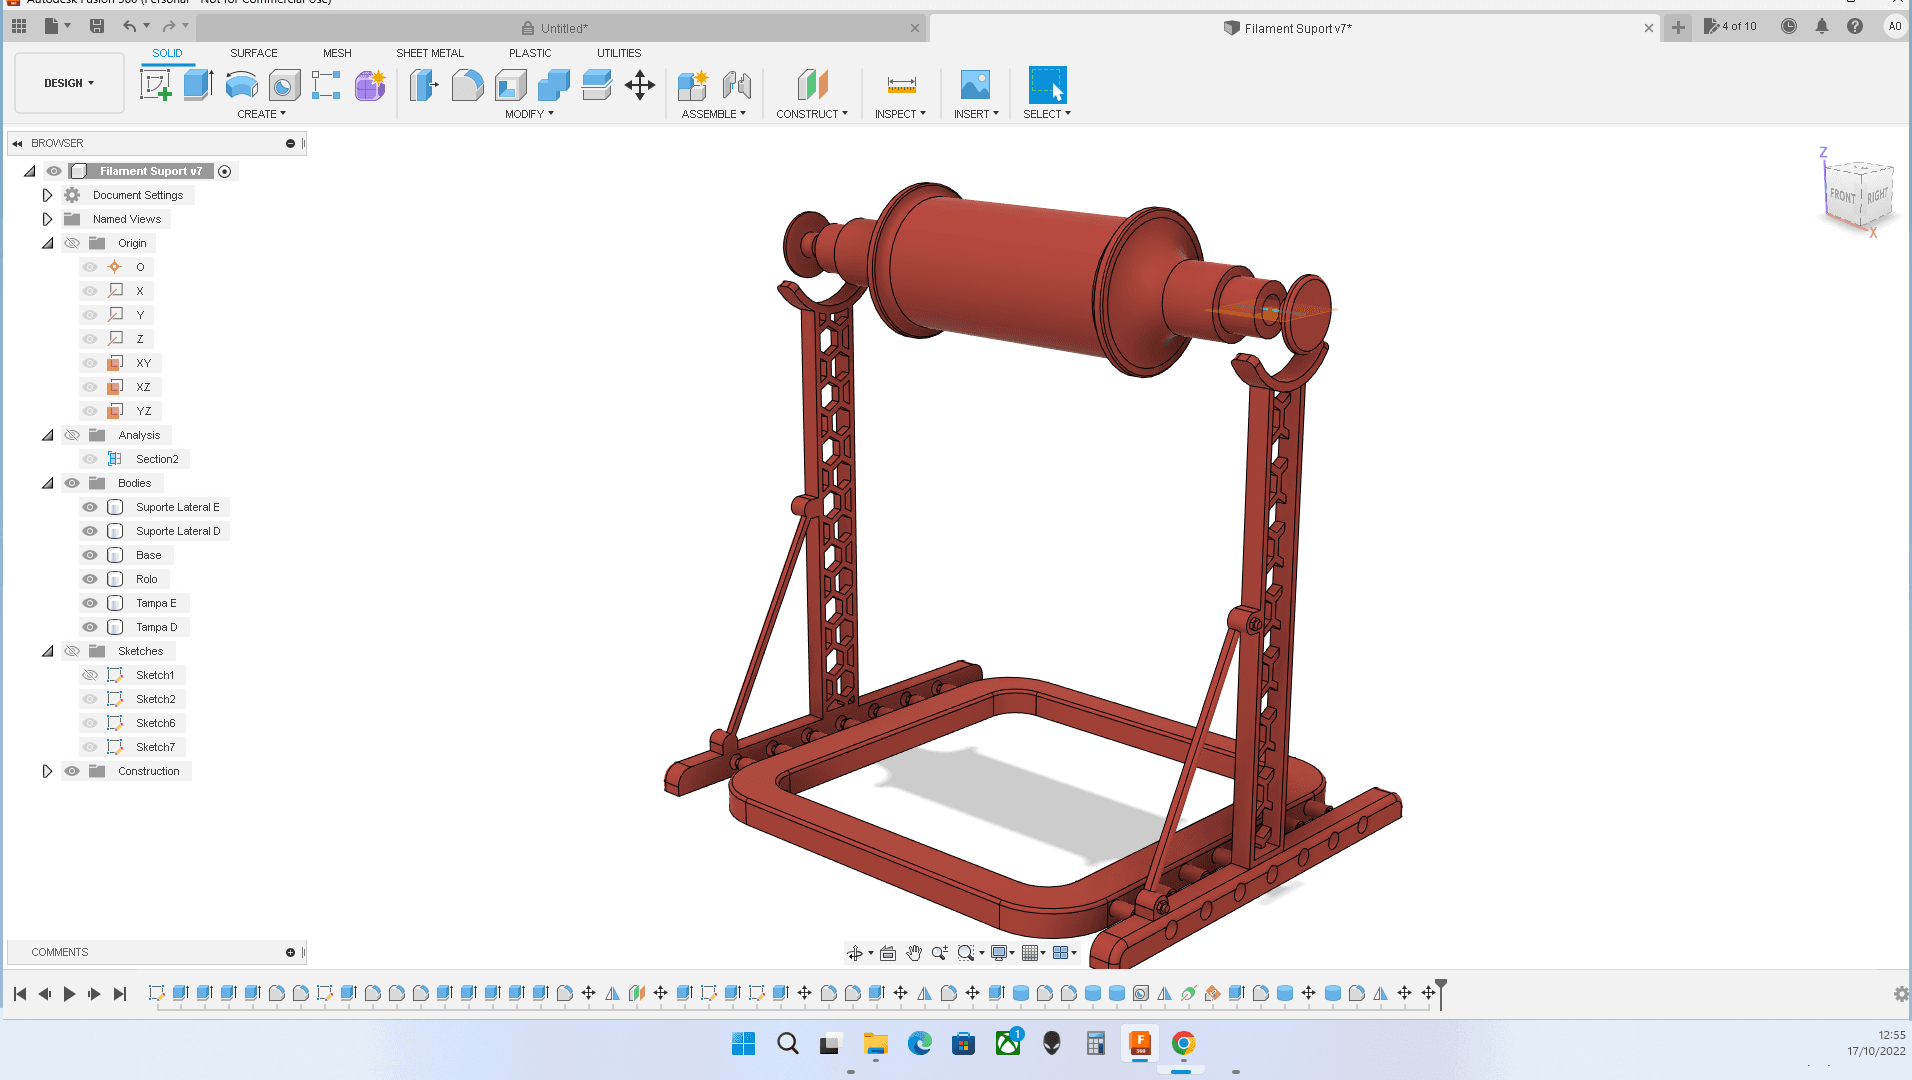Image resolution: width=1912 pixels, height=1080 pixels.
Task: Expand the Document Settings node
Action: [47, 195]
